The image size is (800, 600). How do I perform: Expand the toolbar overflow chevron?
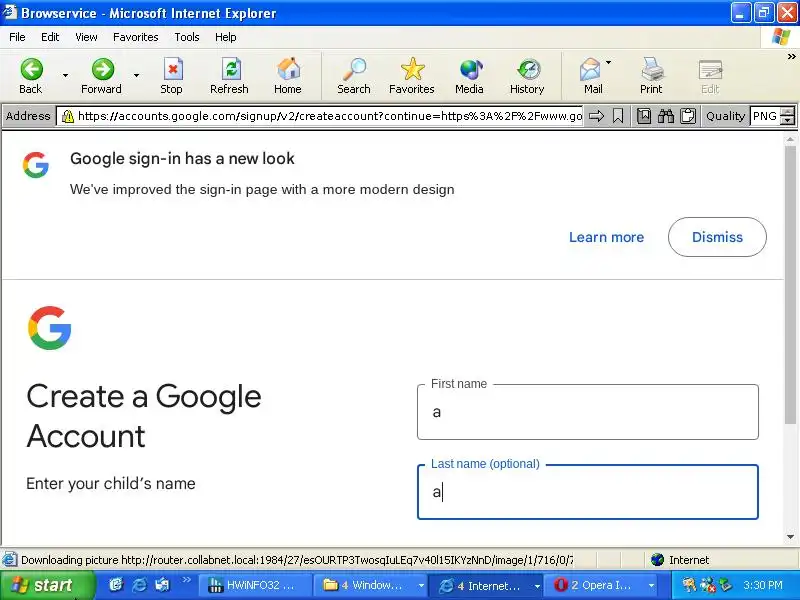(x=791, y=57)
